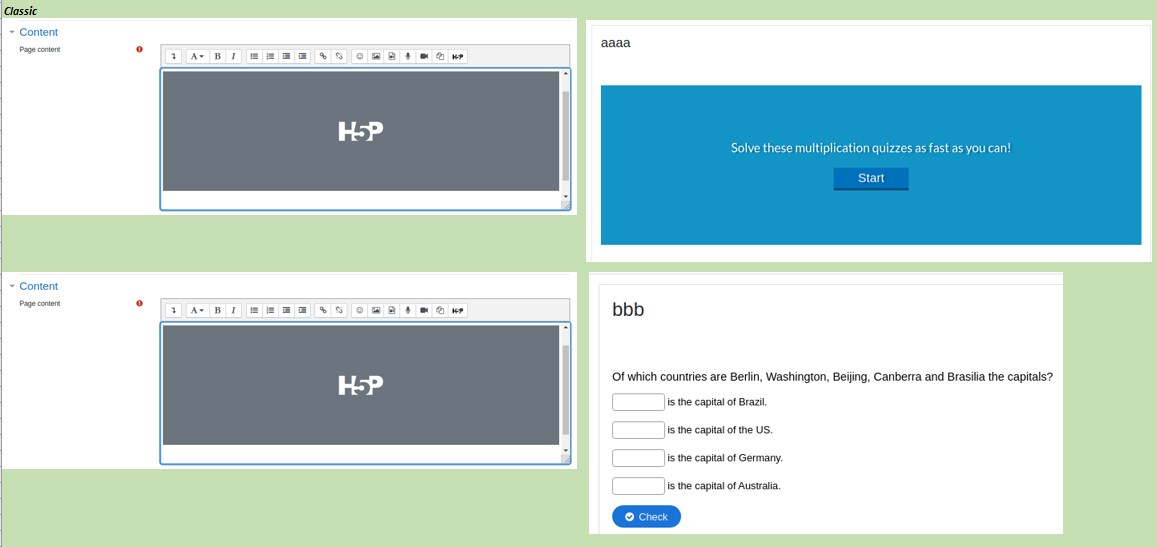Image resolution: width=1157 pixels, height=547 pixels.
Task: Insert link in editor beside bbb preview
Action: click(322, 310)
